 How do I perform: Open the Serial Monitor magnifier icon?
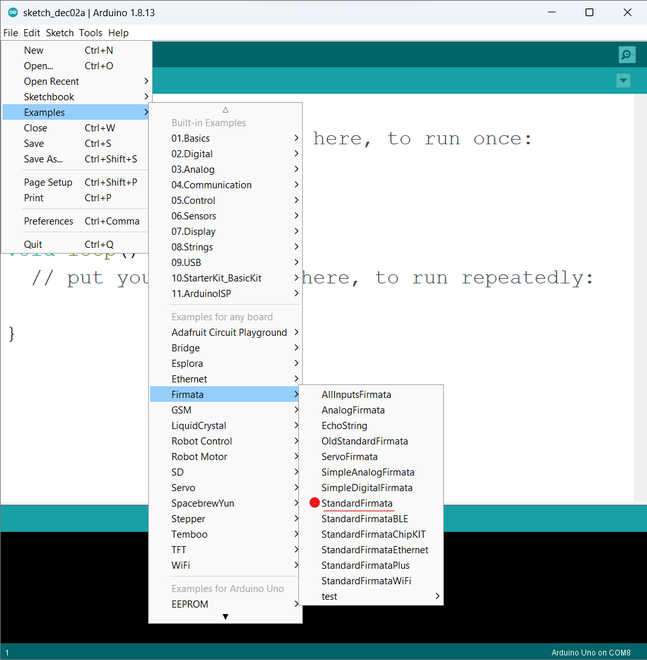coord(626,55)
